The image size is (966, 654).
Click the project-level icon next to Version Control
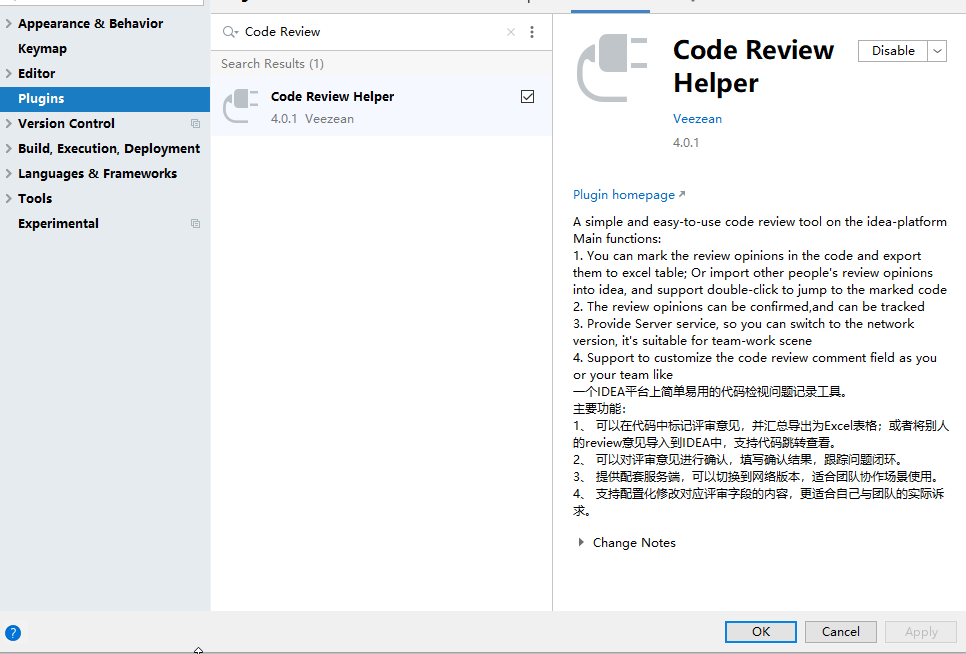pyautogui.click(x=195, y=123)
